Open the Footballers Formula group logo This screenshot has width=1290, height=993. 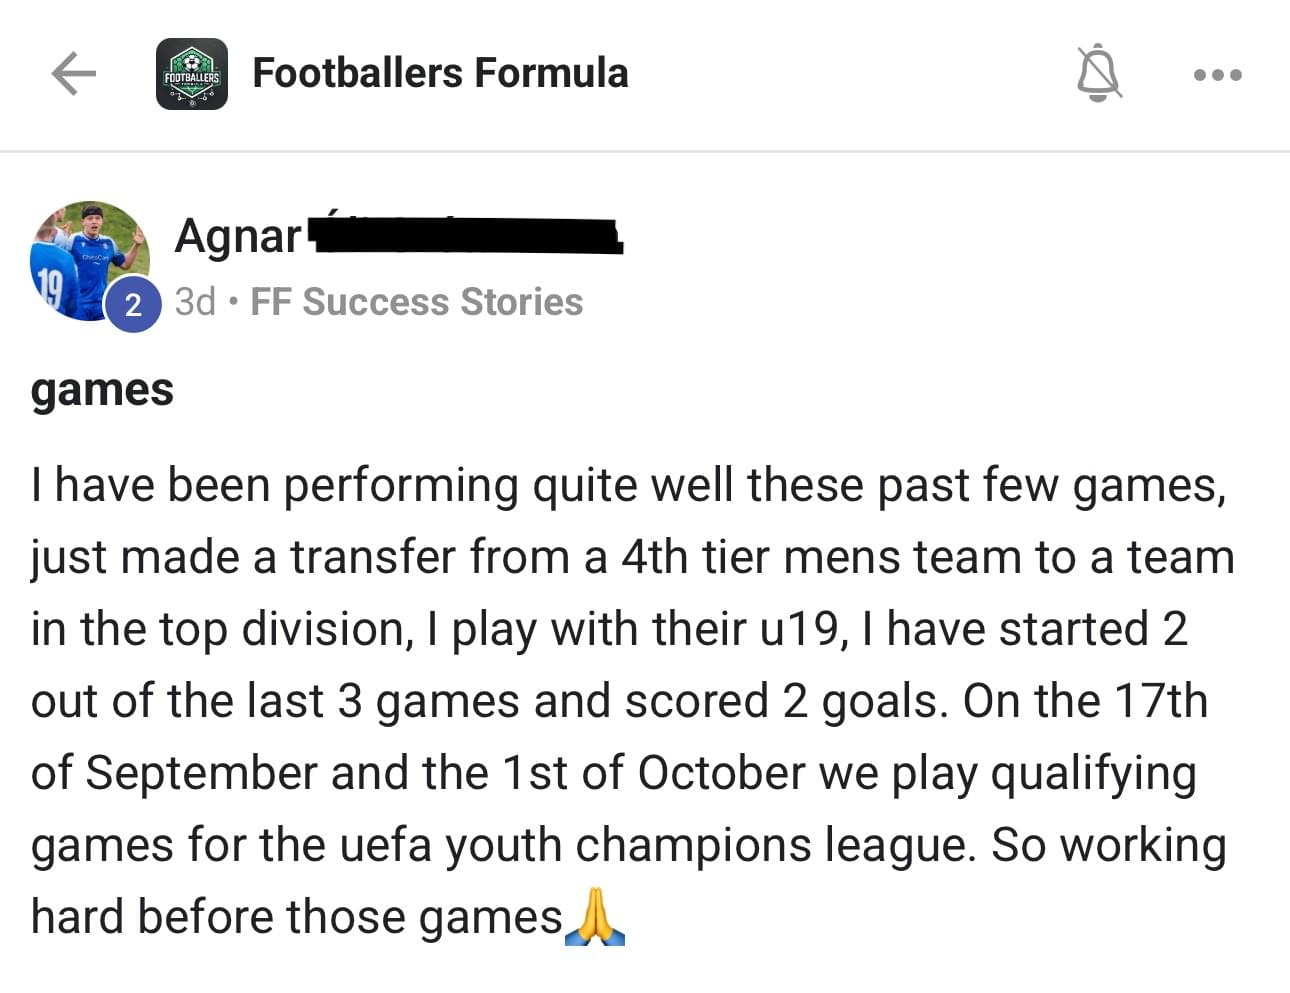point(192,74)
